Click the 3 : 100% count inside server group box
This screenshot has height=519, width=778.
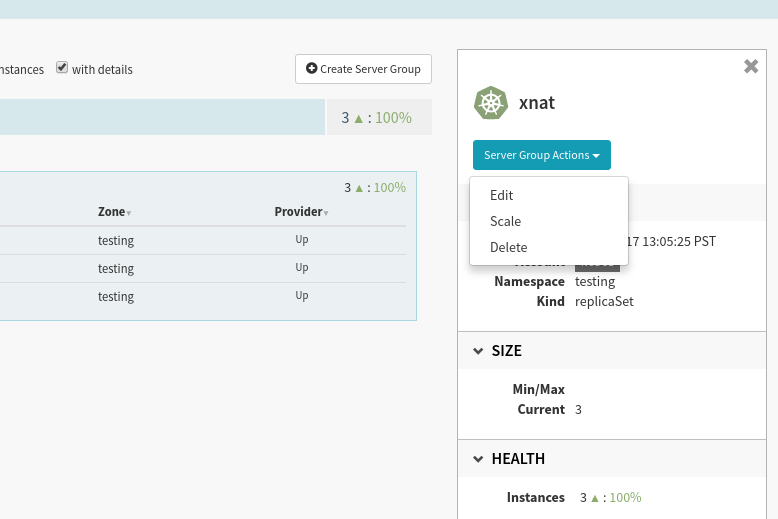(x=375, y=187)
